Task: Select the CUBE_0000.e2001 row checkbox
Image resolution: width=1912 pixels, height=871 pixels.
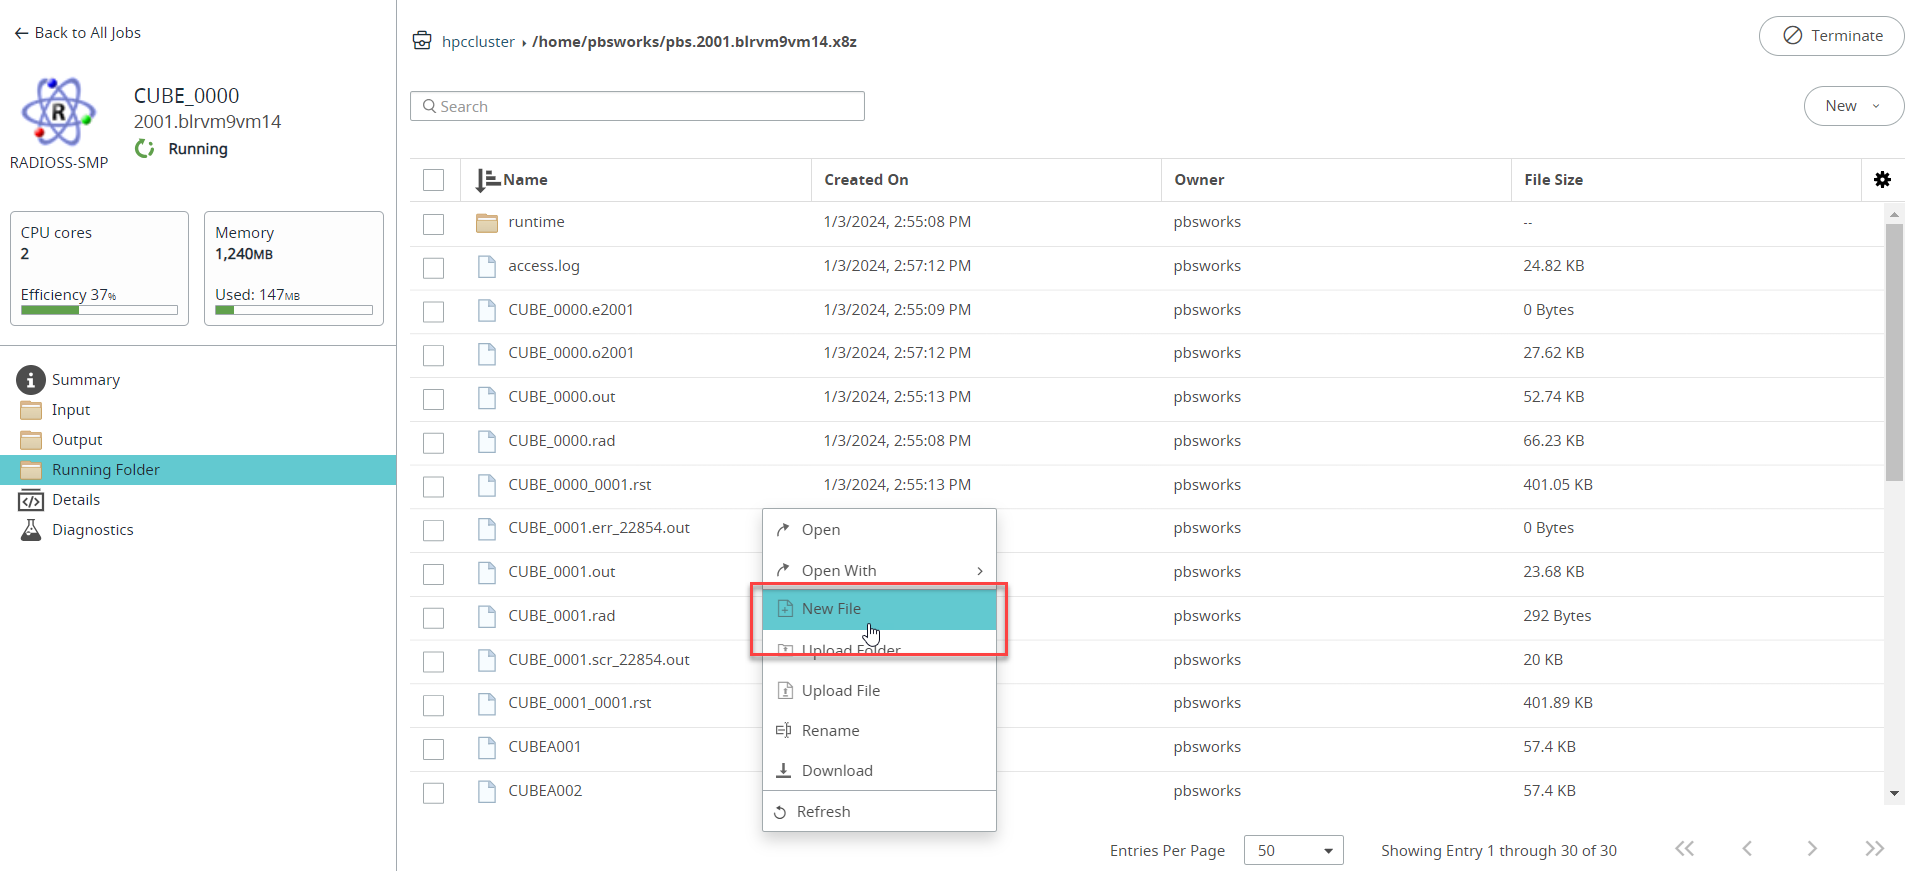Action: (x=433, y=312)
